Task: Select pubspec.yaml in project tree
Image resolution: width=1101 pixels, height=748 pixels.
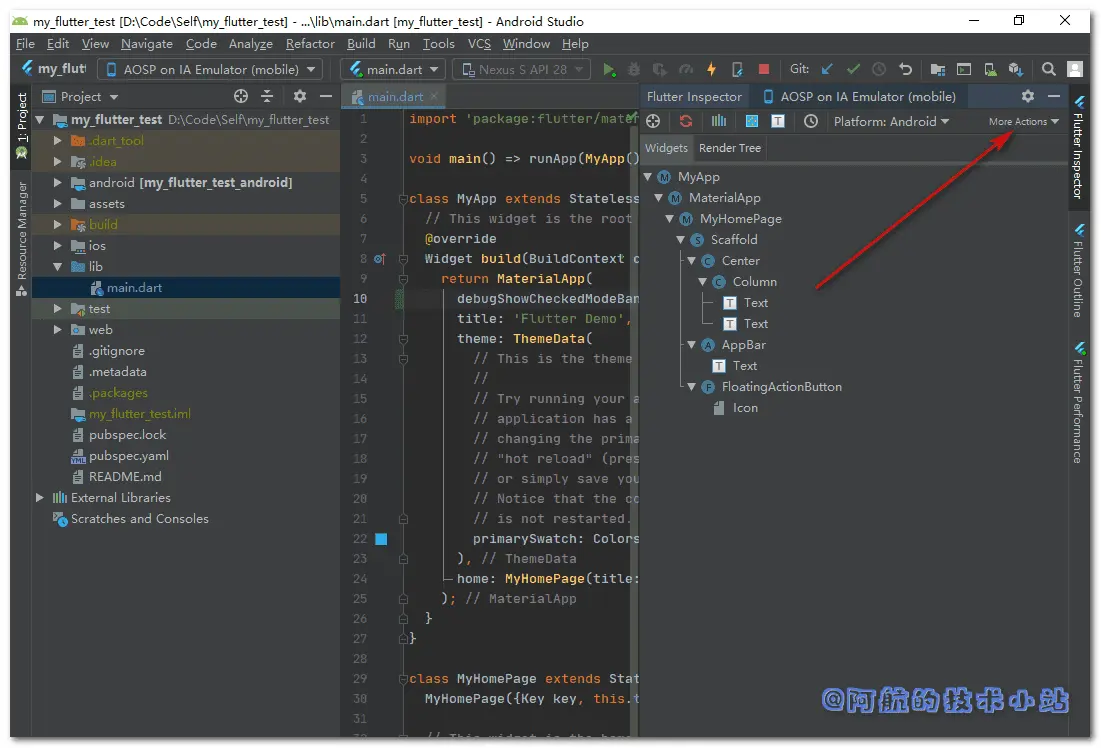Action: coord(128,456)
